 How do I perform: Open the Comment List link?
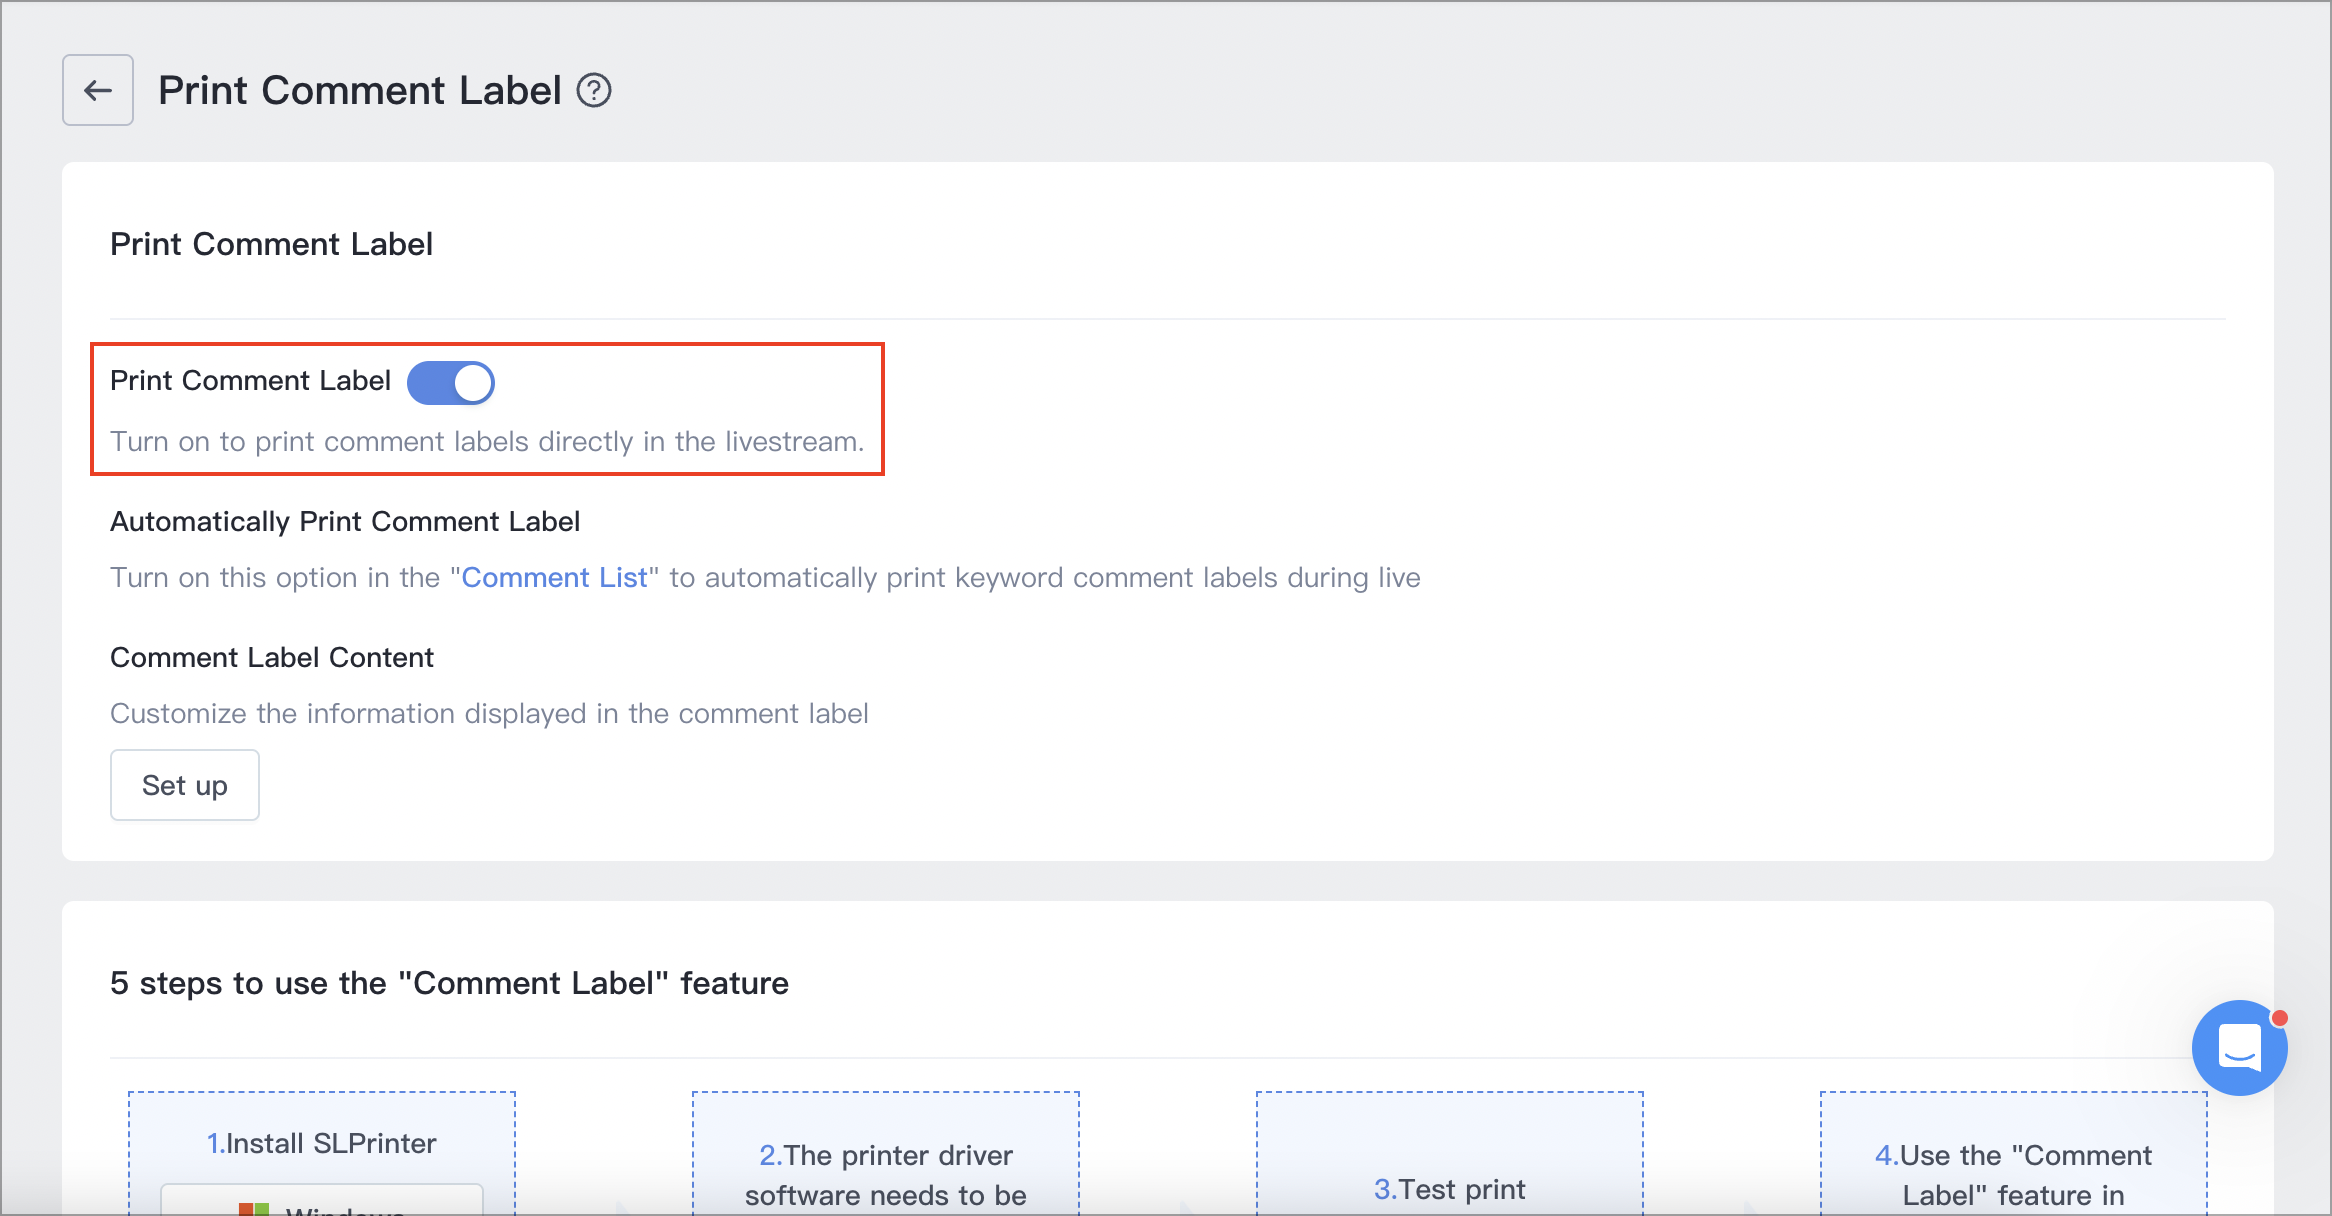(554, 578)
